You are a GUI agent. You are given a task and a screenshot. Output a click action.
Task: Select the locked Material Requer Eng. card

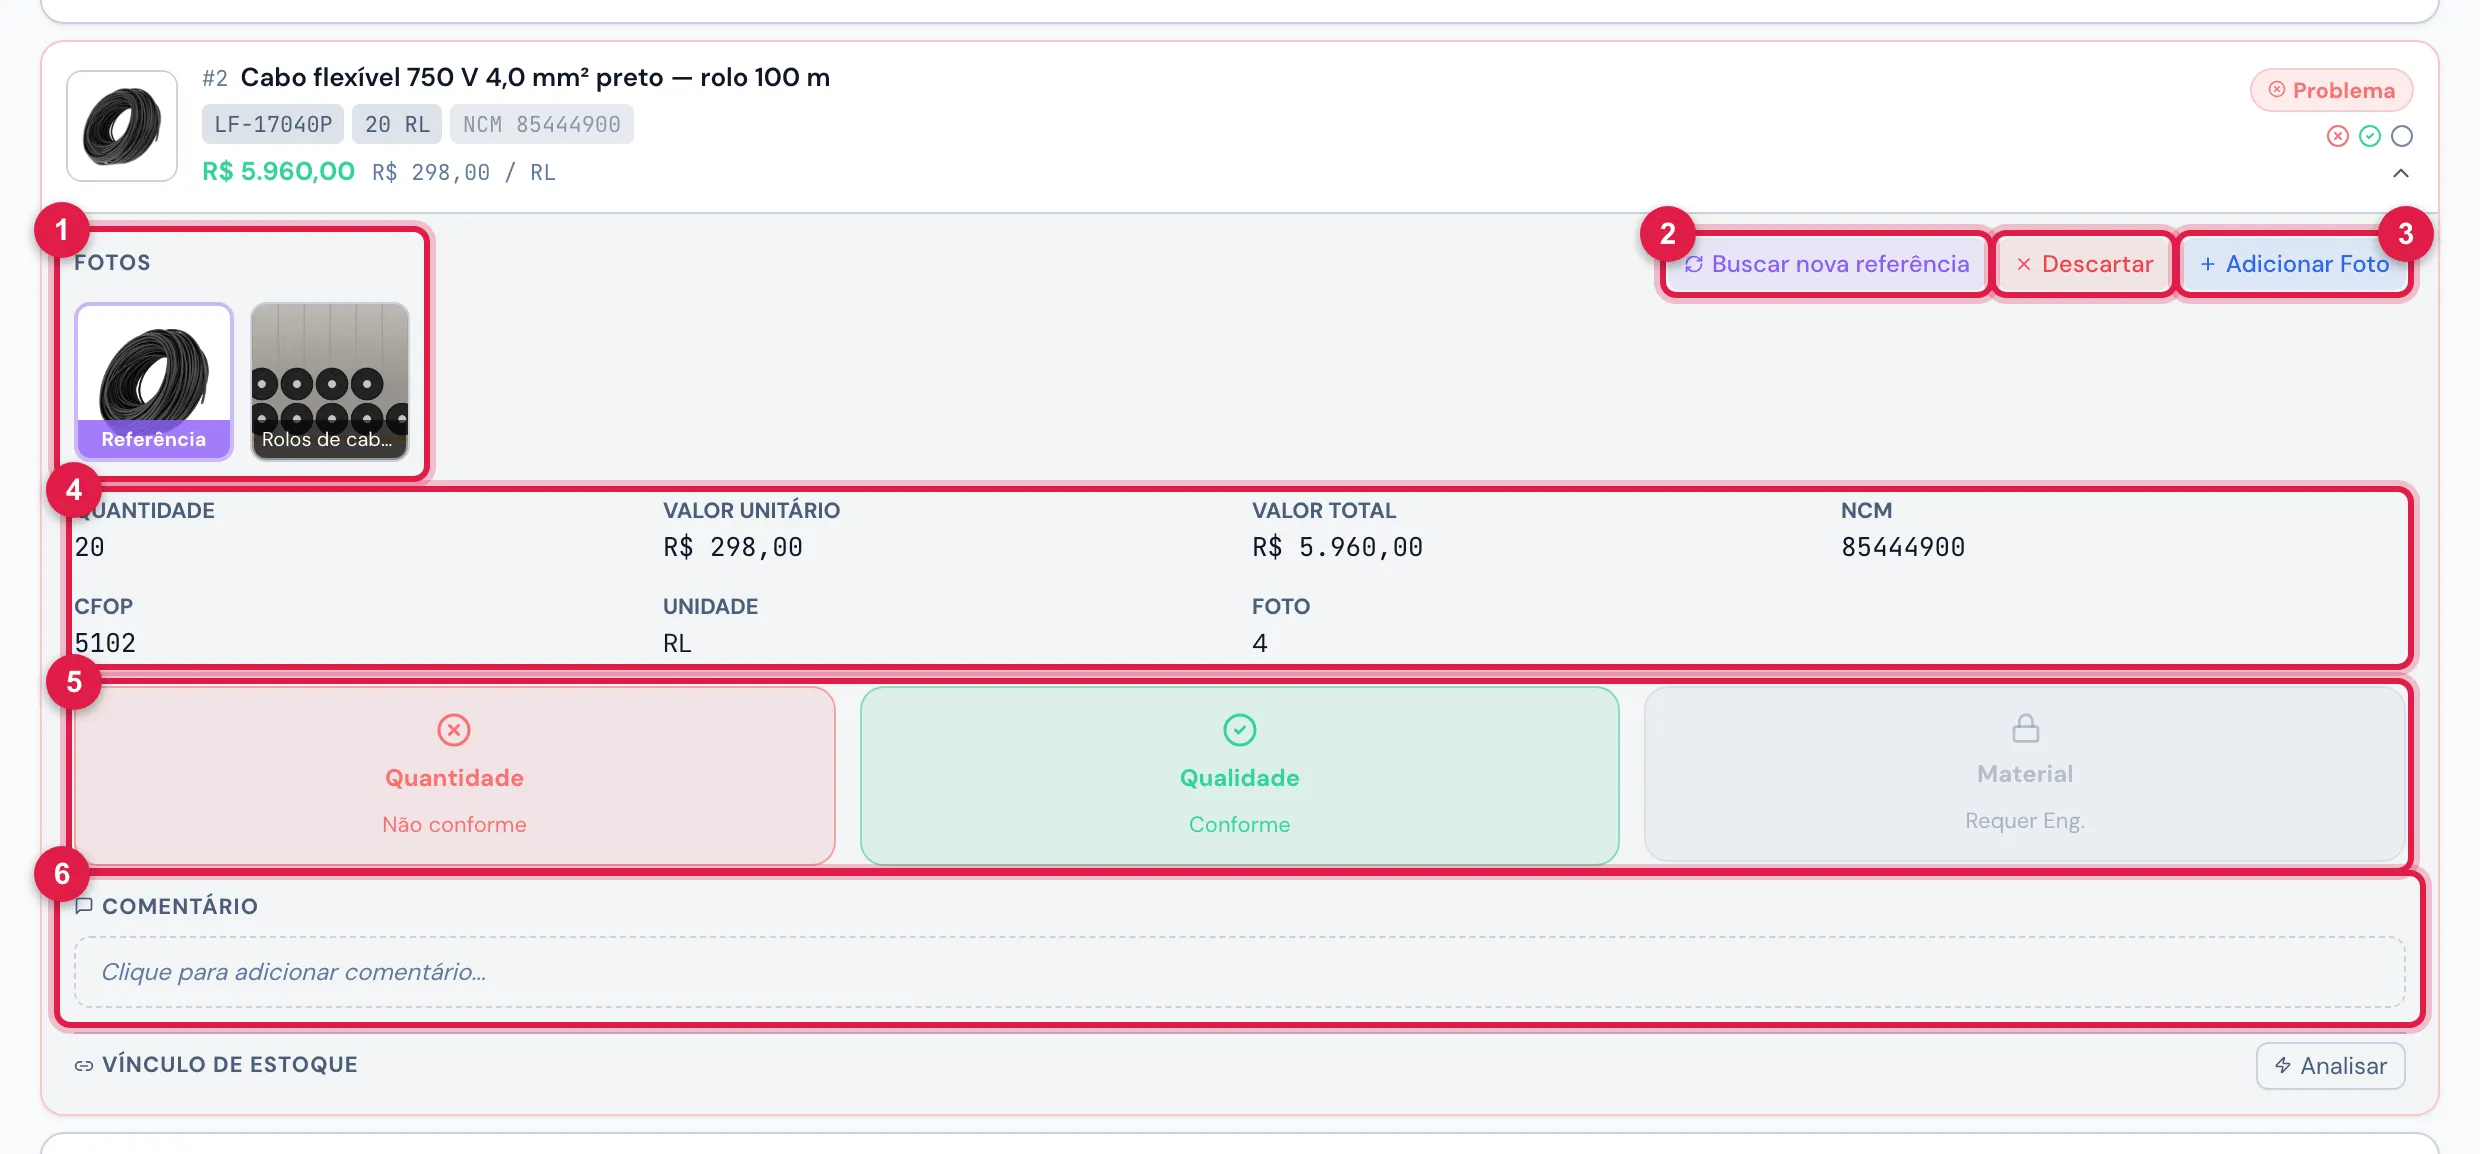2024,773
